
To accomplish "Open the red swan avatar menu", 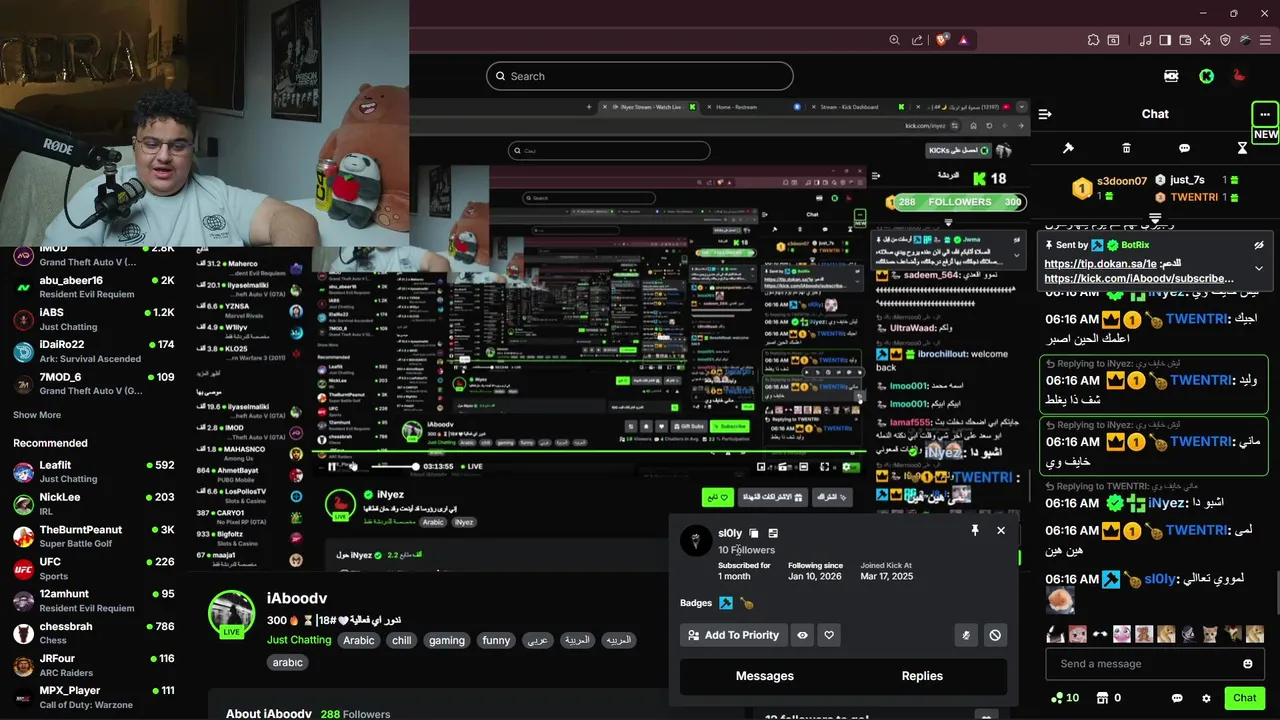I will [x=1241, y=76].
